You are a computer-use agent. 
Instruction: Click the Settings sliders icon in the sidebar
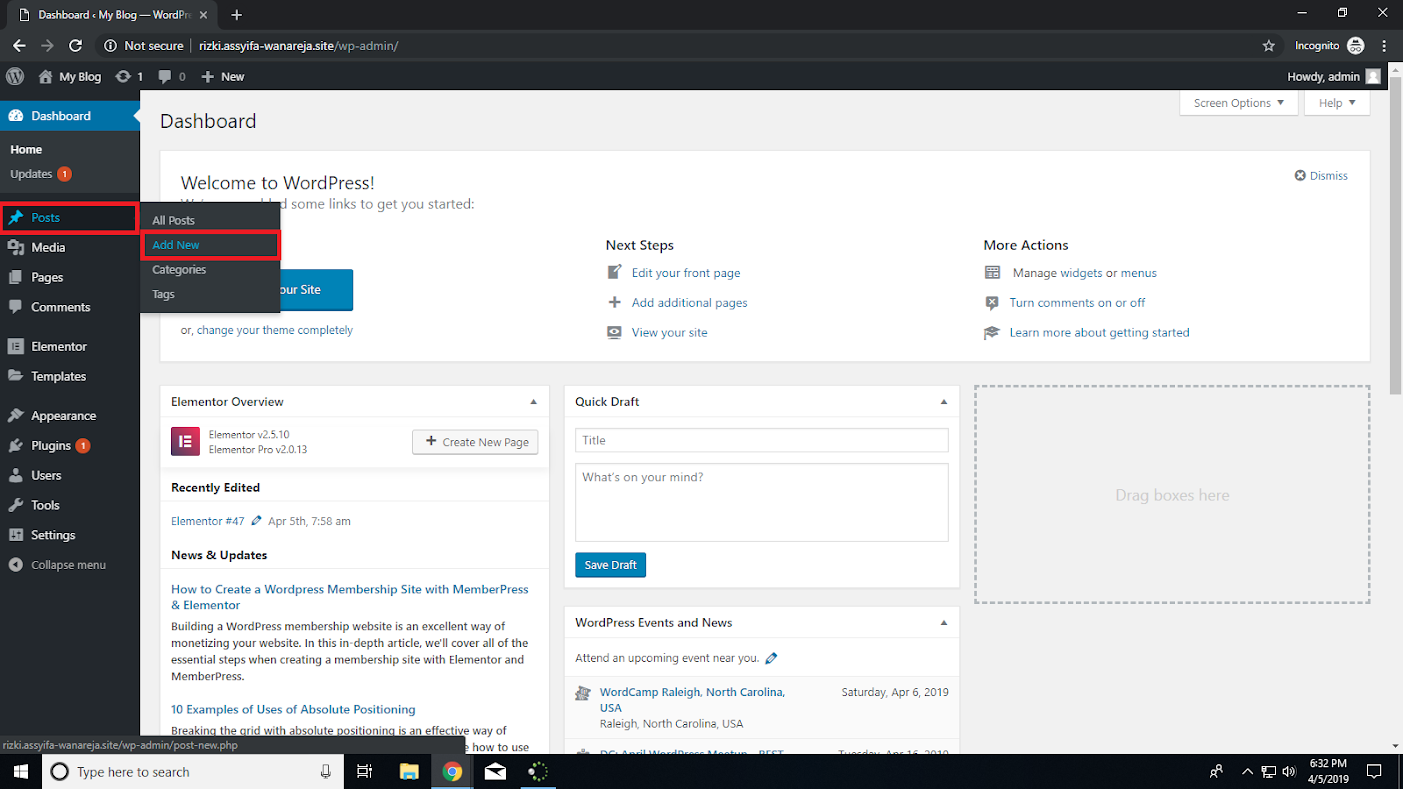tap(15, 535)
